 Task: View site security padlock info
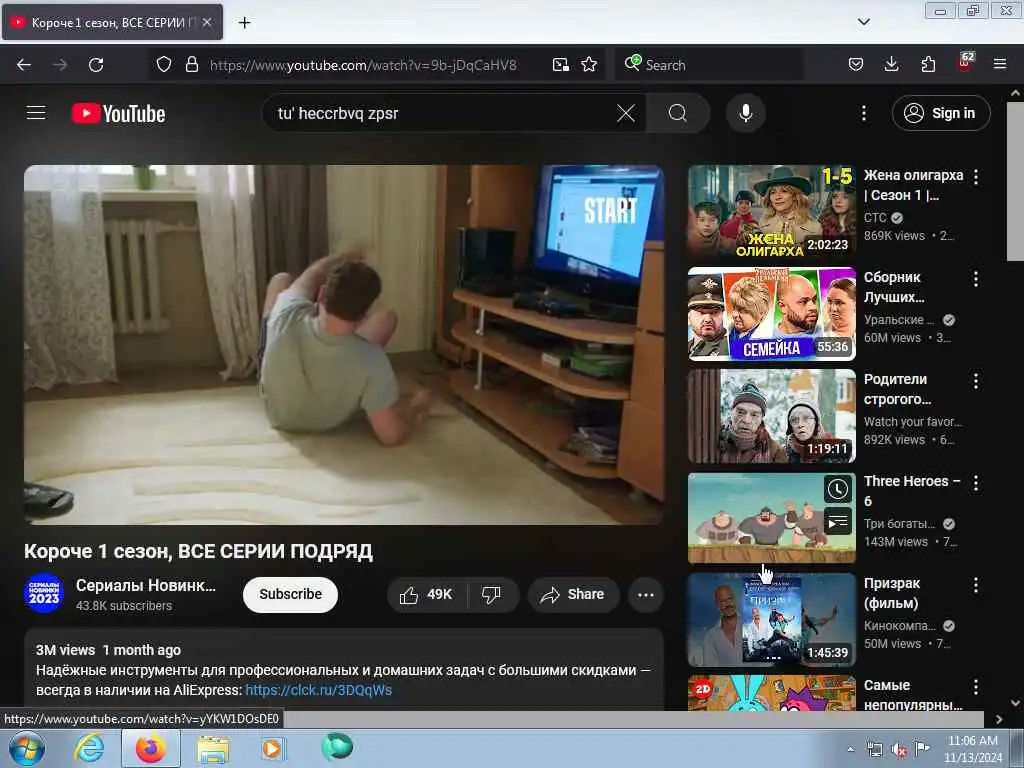pos(191,64)
